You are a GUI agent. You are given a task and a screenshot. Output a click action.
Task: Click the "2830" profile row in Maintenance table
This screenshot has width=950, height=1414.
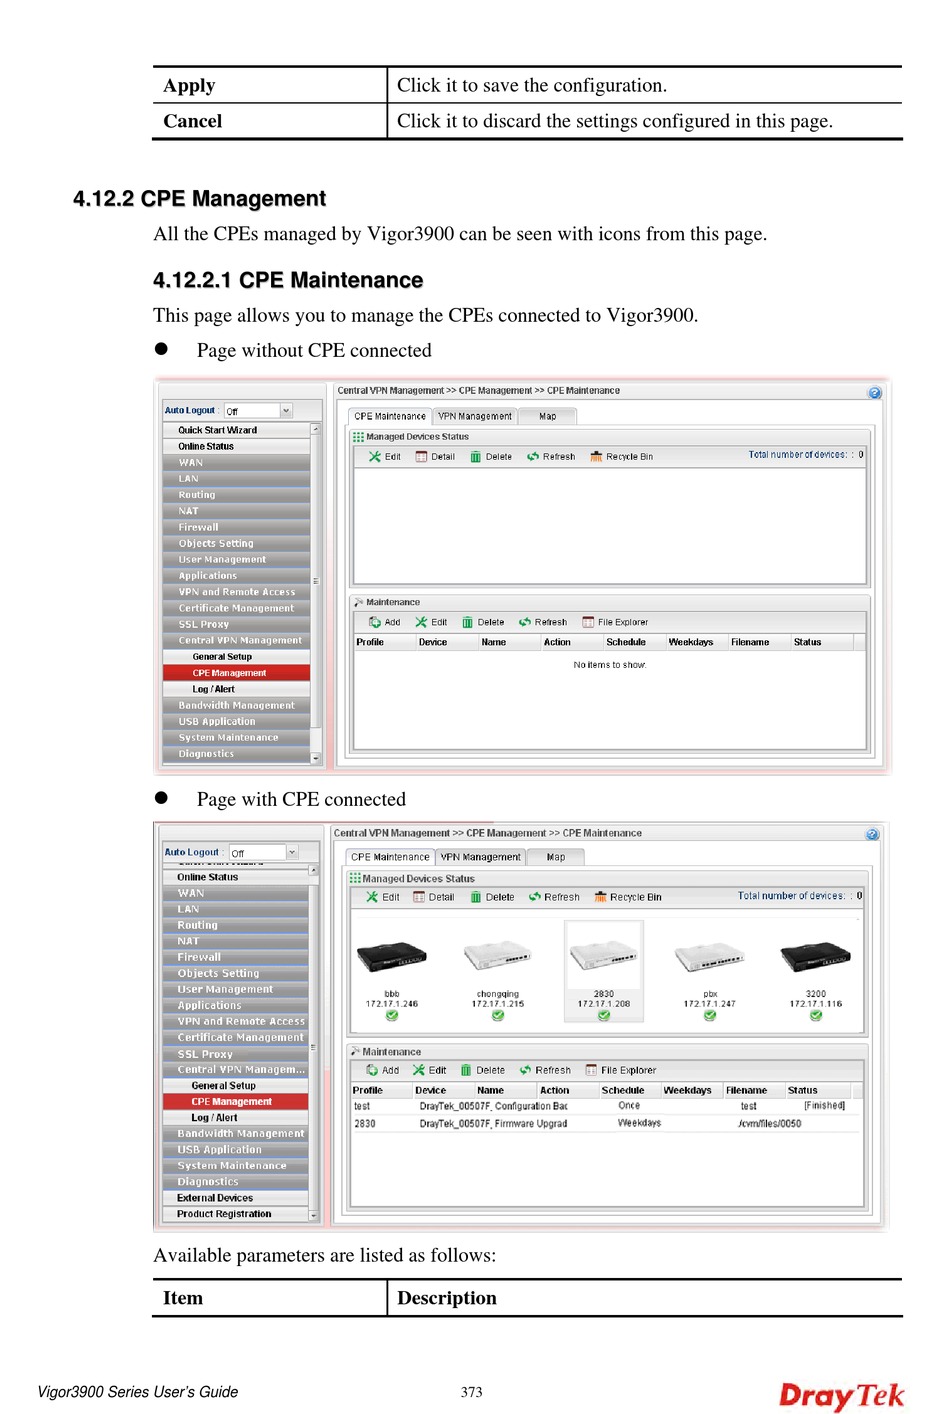click(x=605, y=1124)
